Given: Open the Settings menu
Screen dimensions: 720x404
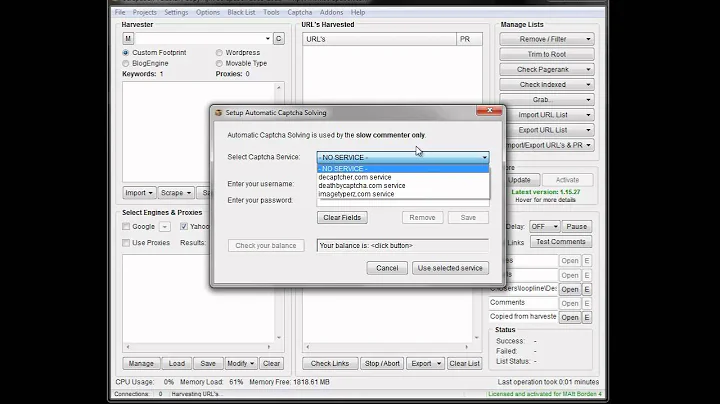Looking at the screenshot, I should [x=176, y=12].
